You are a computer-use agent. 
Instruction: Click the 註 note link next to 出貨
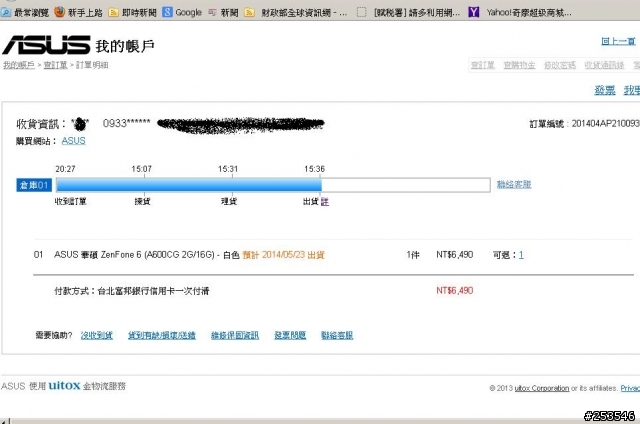click(324, 202)
